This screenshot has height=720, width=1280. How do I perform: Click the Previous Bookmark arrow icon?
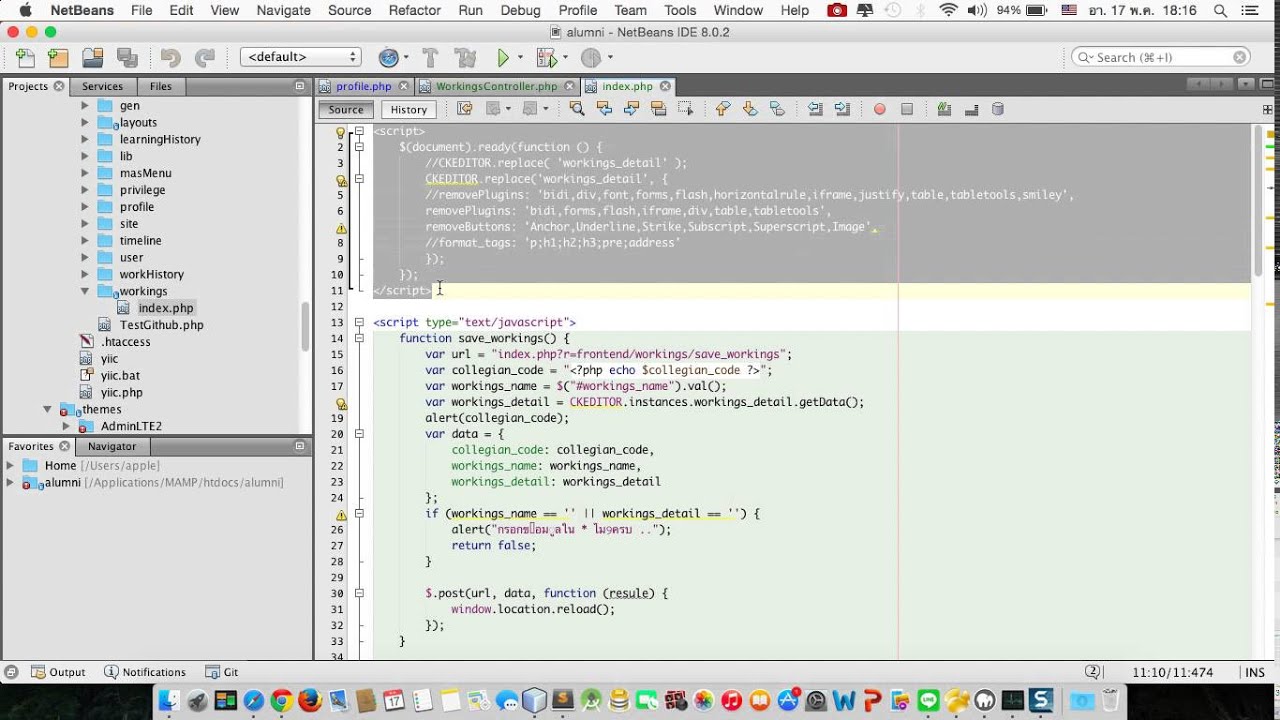coord(723,109)
